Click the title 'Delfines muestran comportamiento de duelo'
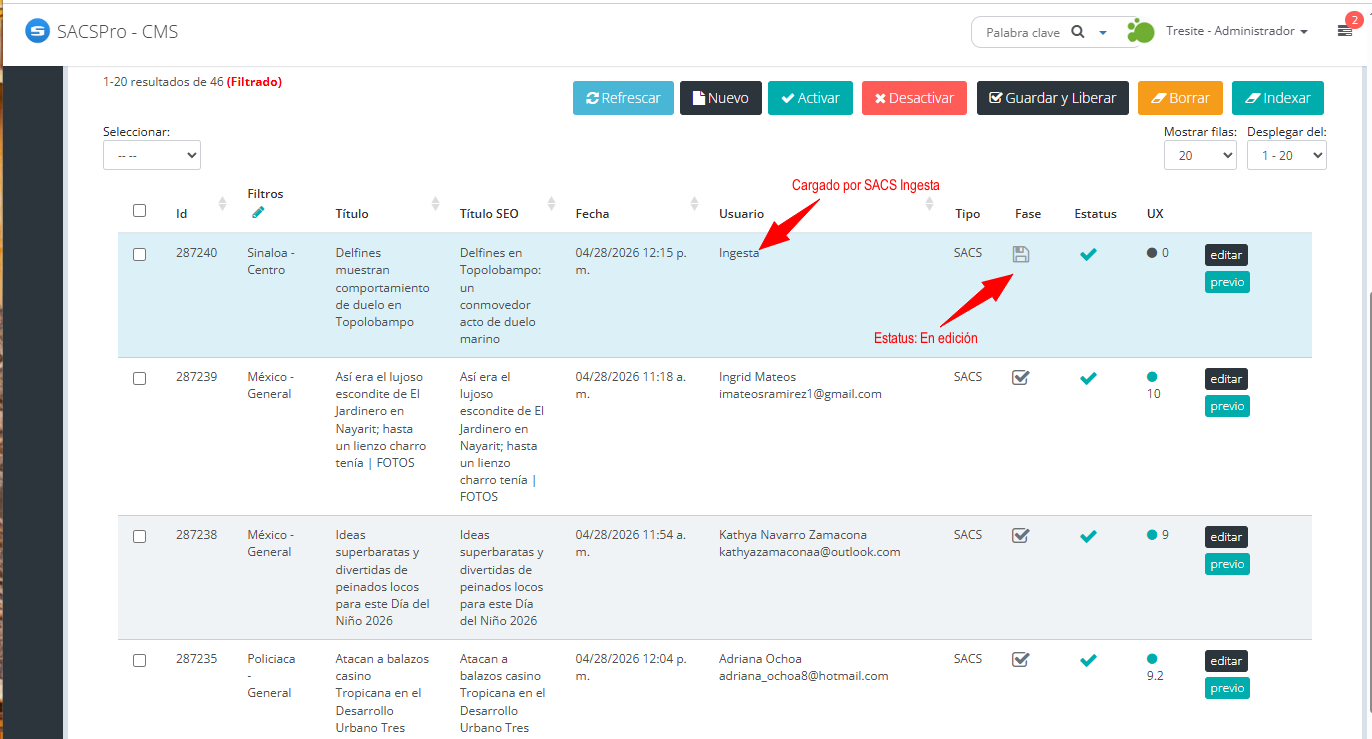Image resolution: width=1372 pixels, height=739 pixels. [383, 288]
